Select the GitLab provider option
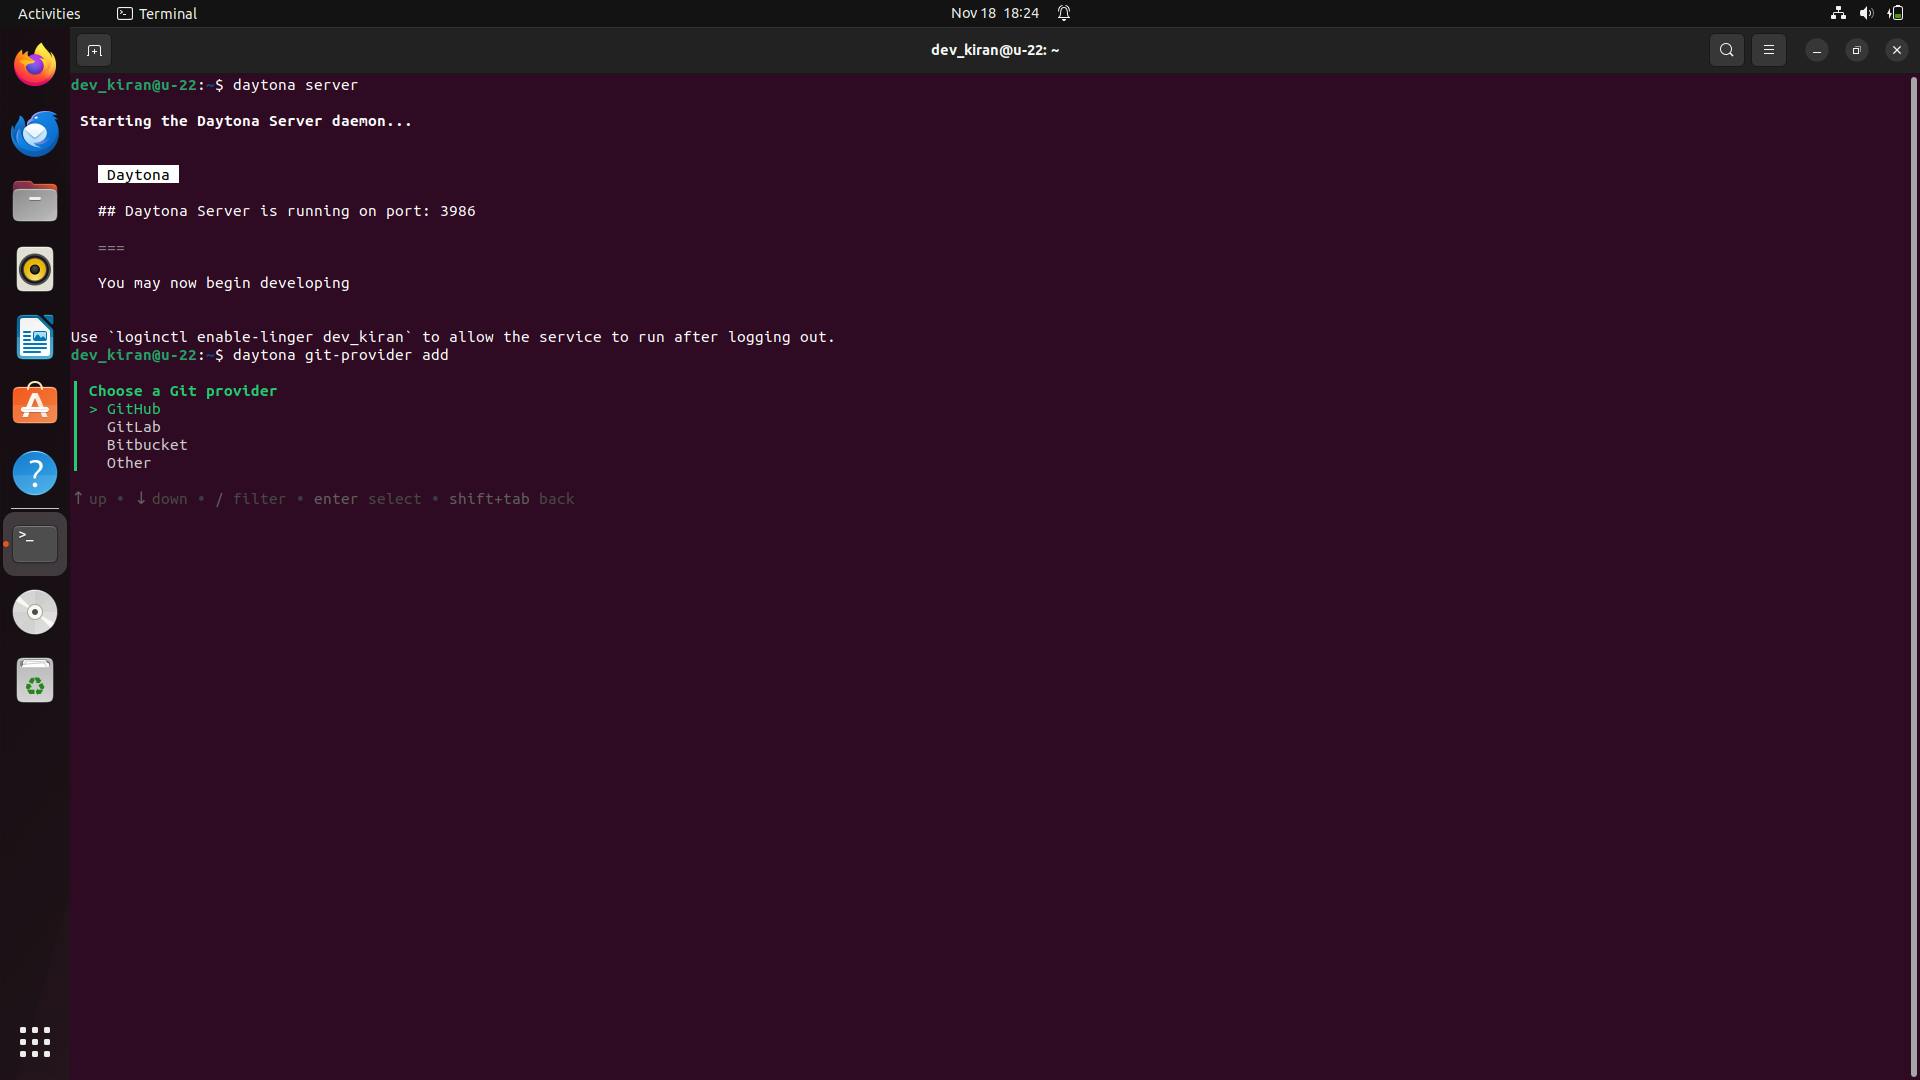 133,427
